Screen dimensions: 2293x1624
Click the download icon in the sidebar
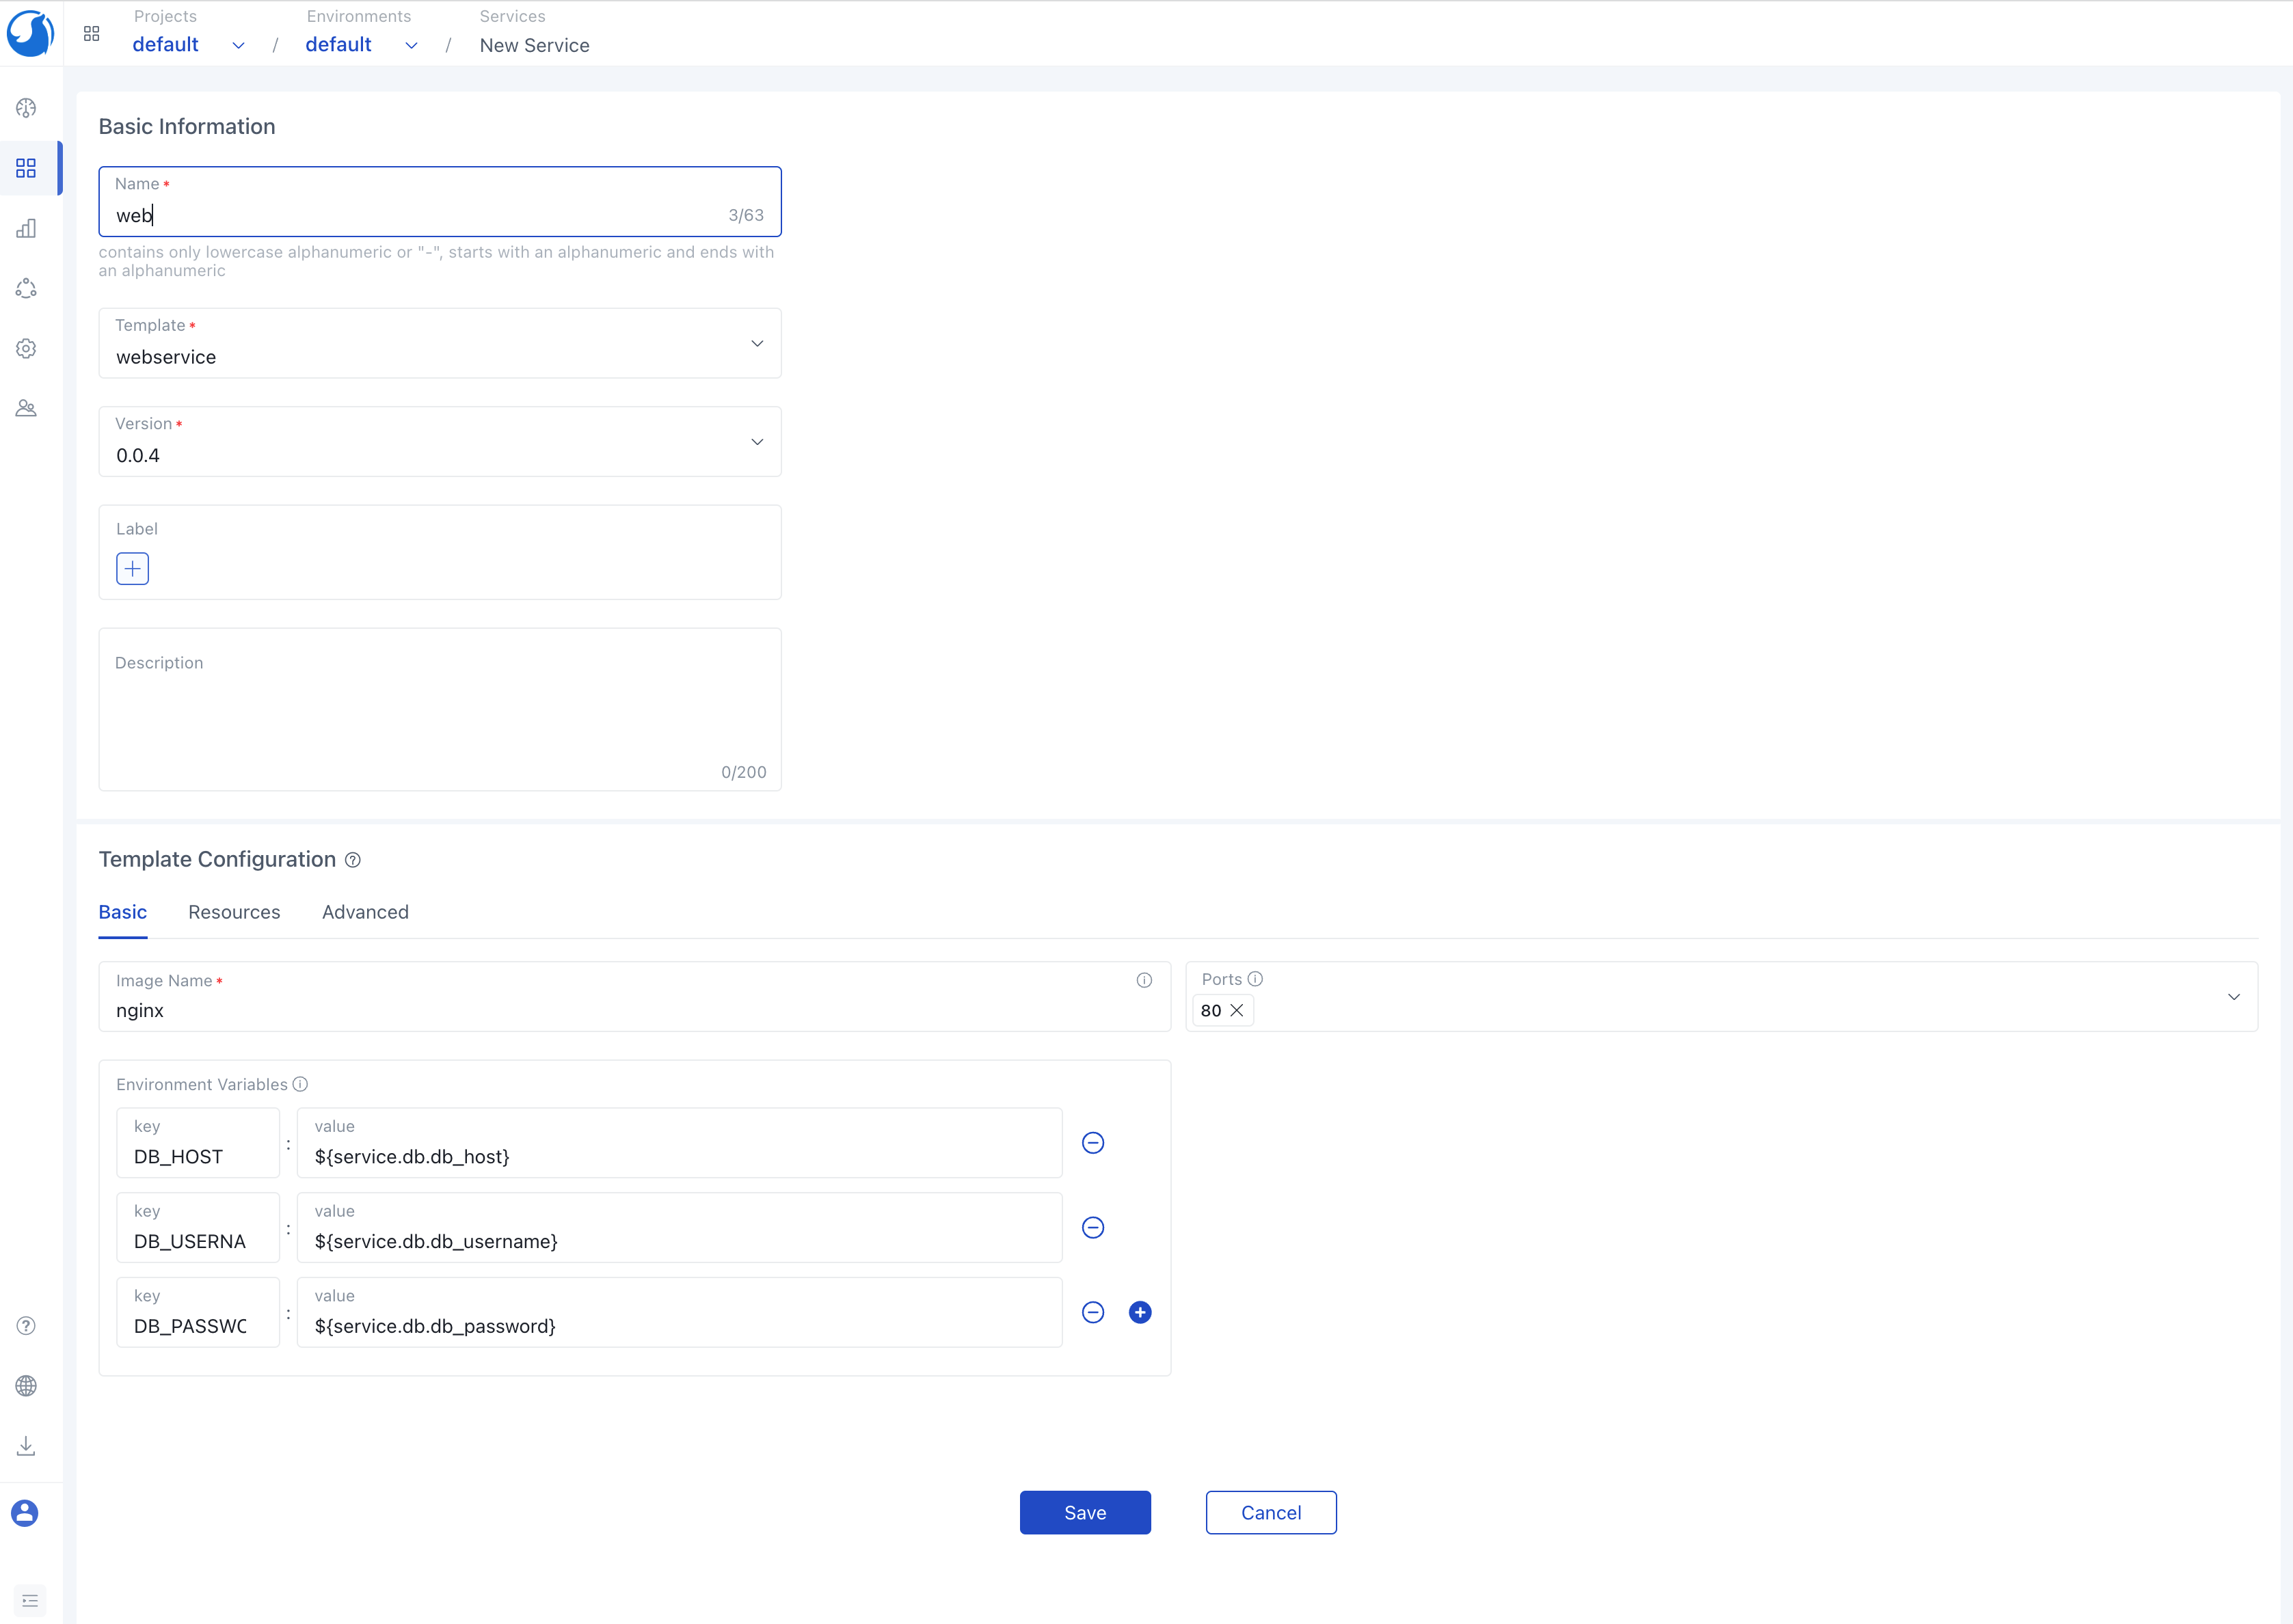pos(26,1446)
